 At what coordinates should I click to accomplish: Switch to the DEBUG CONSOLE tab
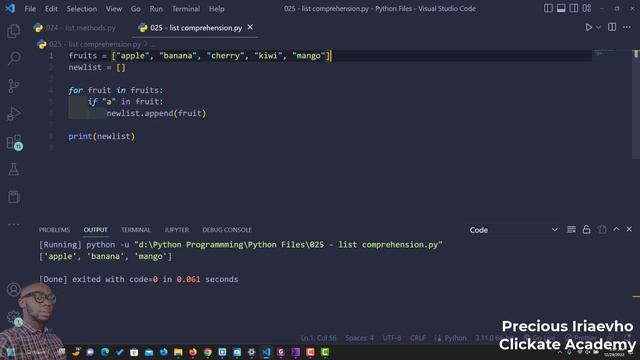[227, 230]
